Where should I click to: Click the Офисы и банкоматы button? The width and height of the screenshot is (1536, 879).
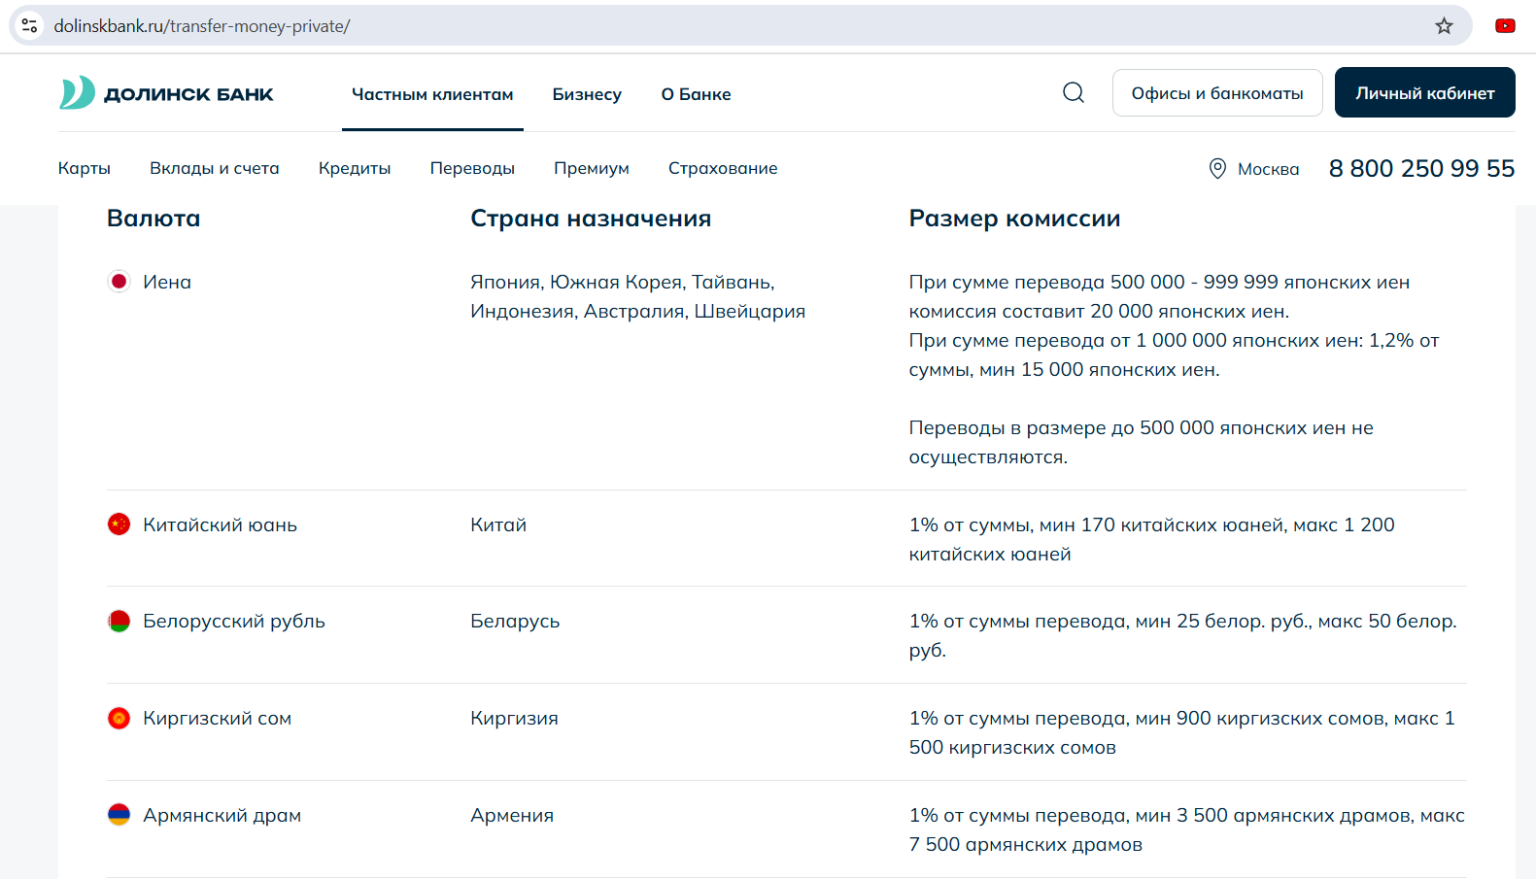1217,93
